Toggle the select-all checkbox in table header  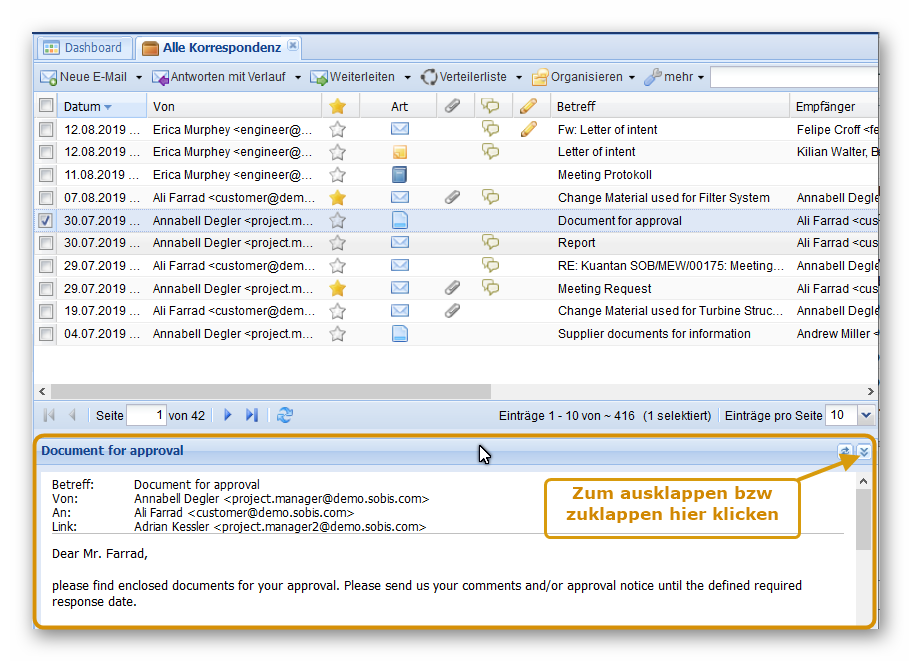(46, 106)
